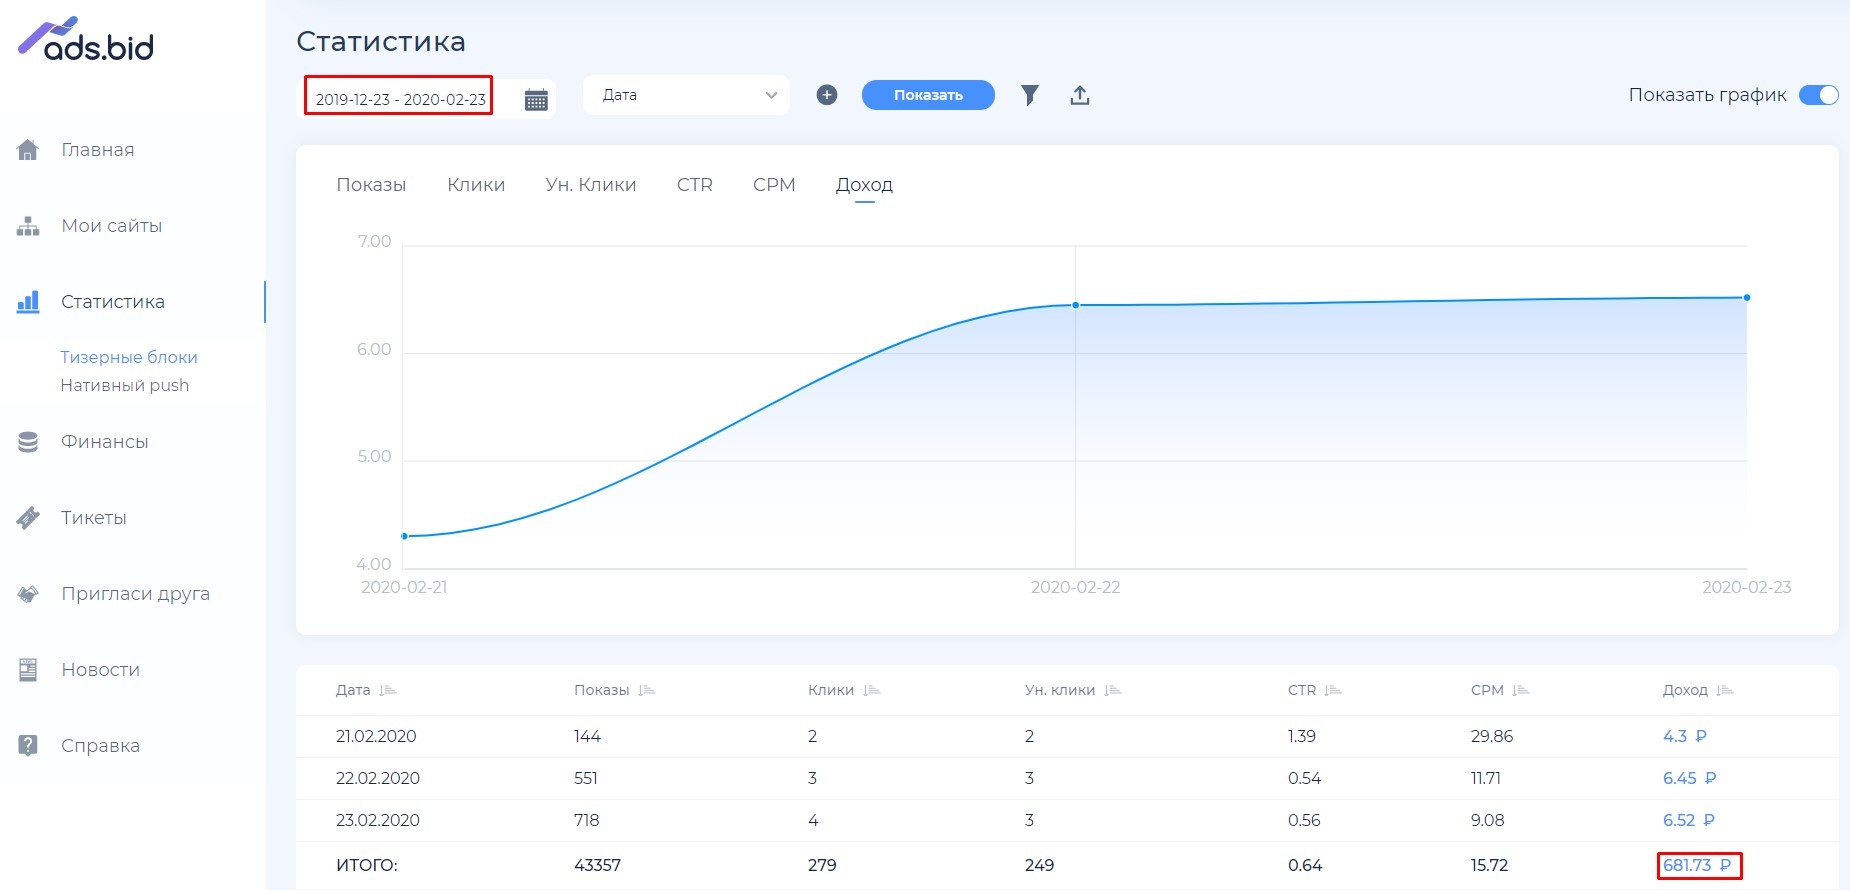Click the 4.3 ₽ income link

(1685, 736)
